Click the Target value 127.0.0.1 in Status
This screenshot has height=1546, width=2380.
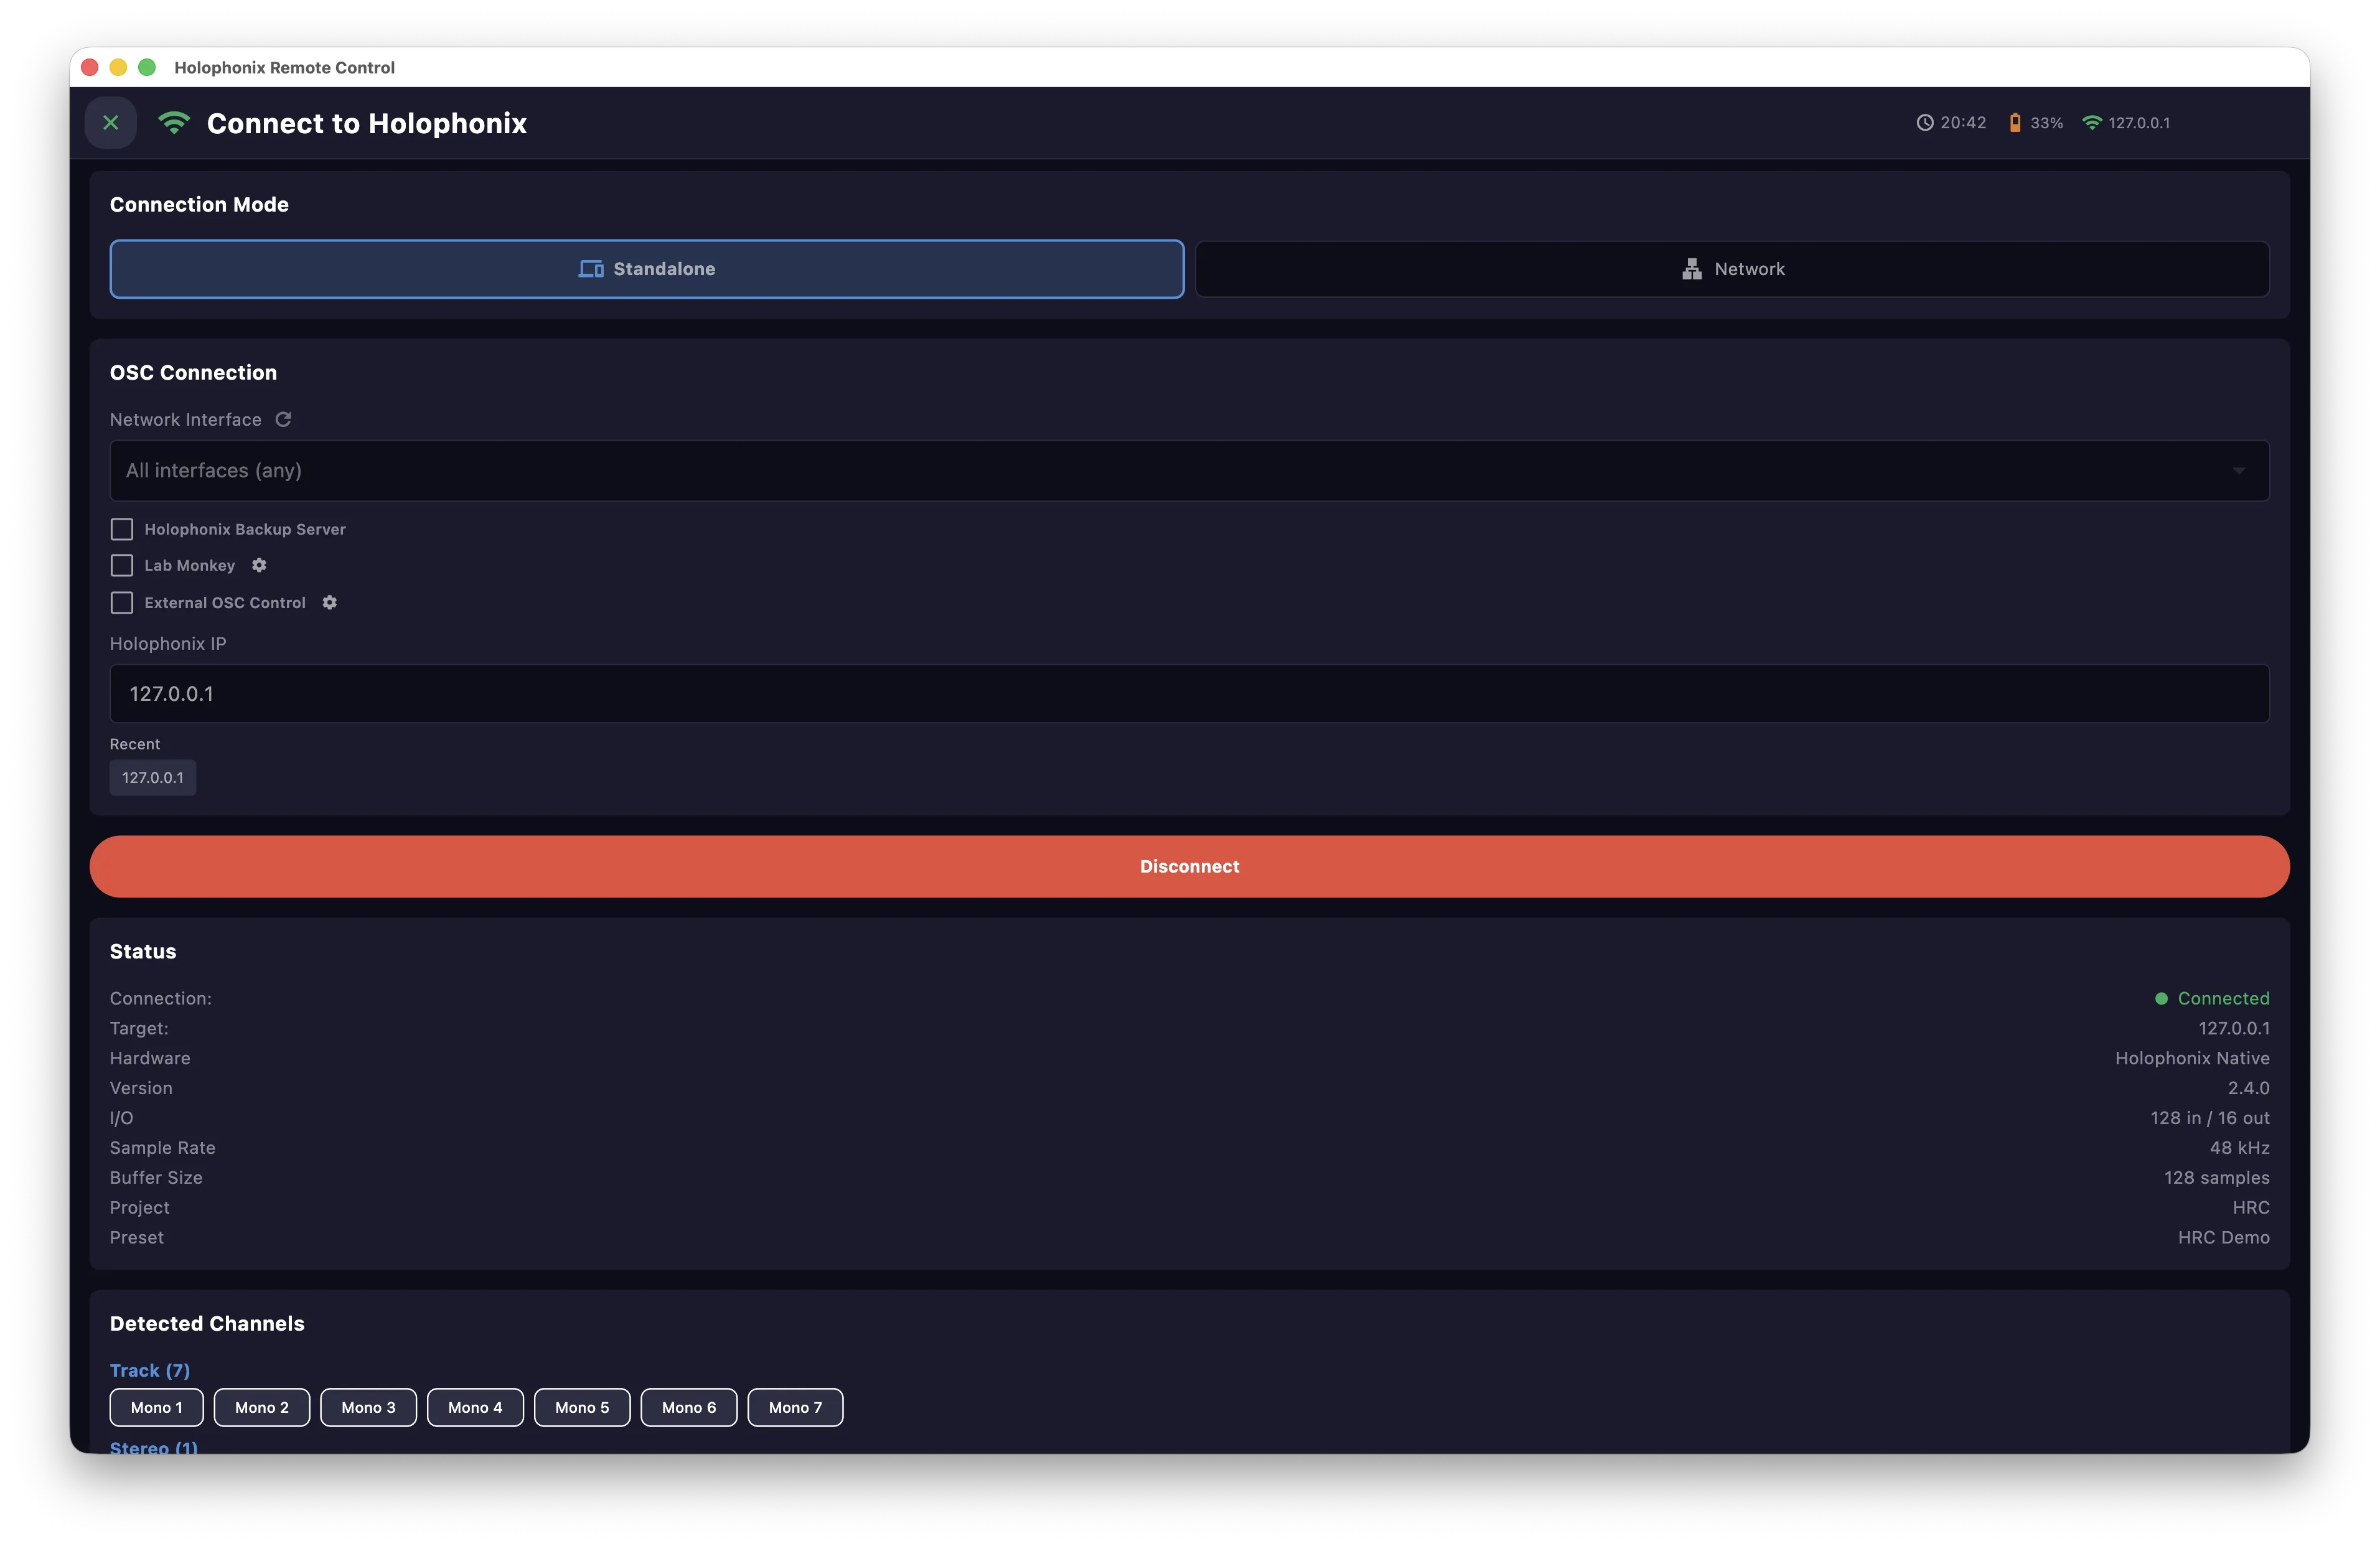[x=2233, y=1028]
